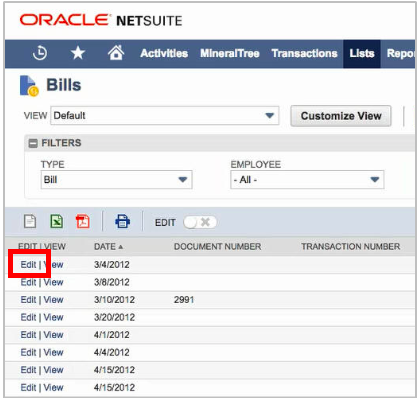Open the Recent Records clock icon
The height and width of the screenshot is (398, 420).
40,53
